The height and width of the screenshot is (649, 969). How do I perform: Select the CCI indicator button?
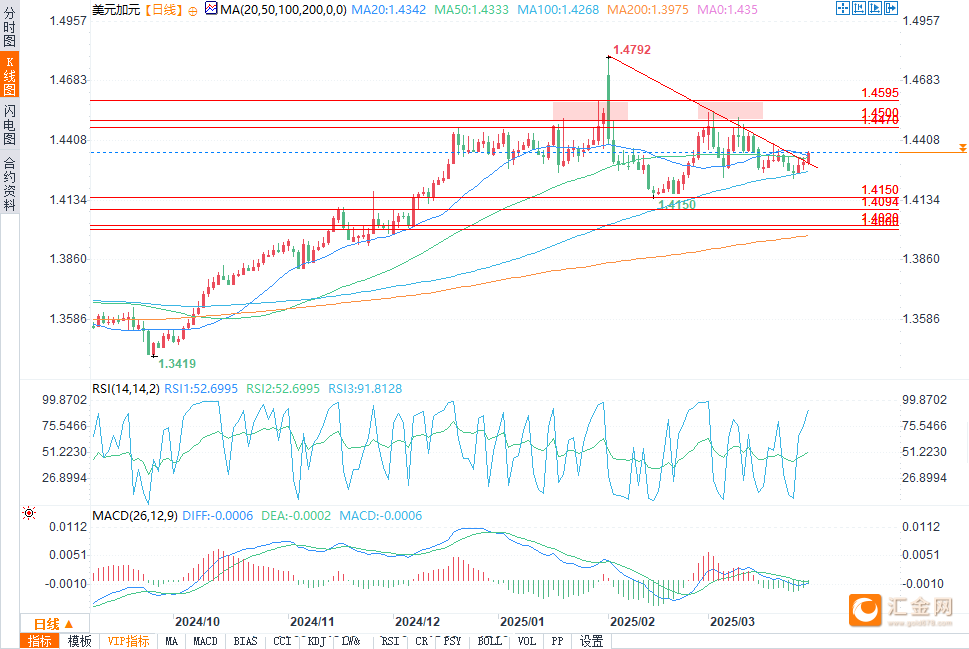click(282, 641)
